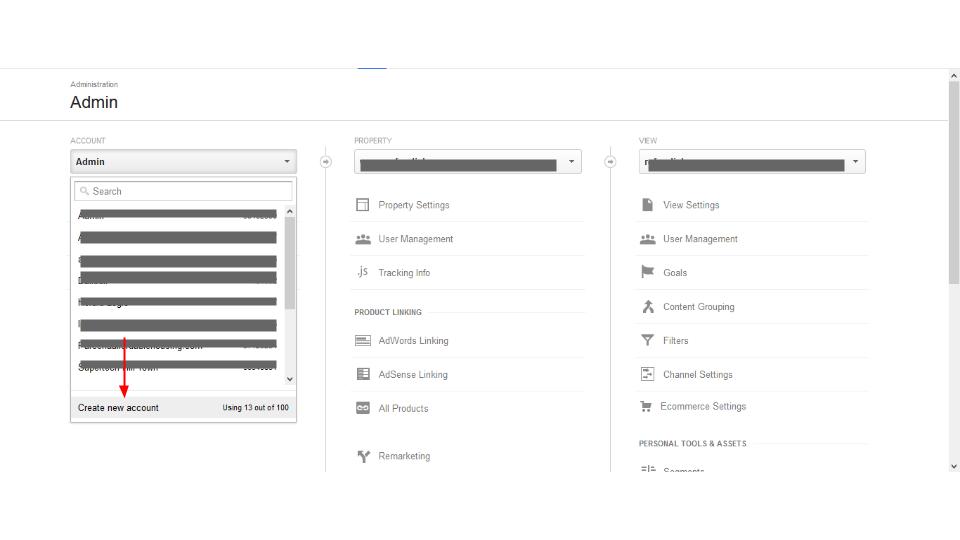Screen dimensions: 960x540
Task: Click the AdWords Linking icon
Action: point(363,340)
